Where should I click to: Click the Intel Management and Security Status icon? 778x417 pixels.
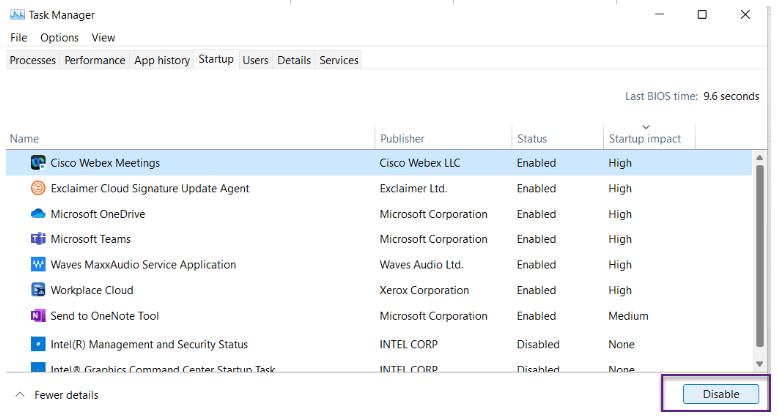tap(38, 344)
